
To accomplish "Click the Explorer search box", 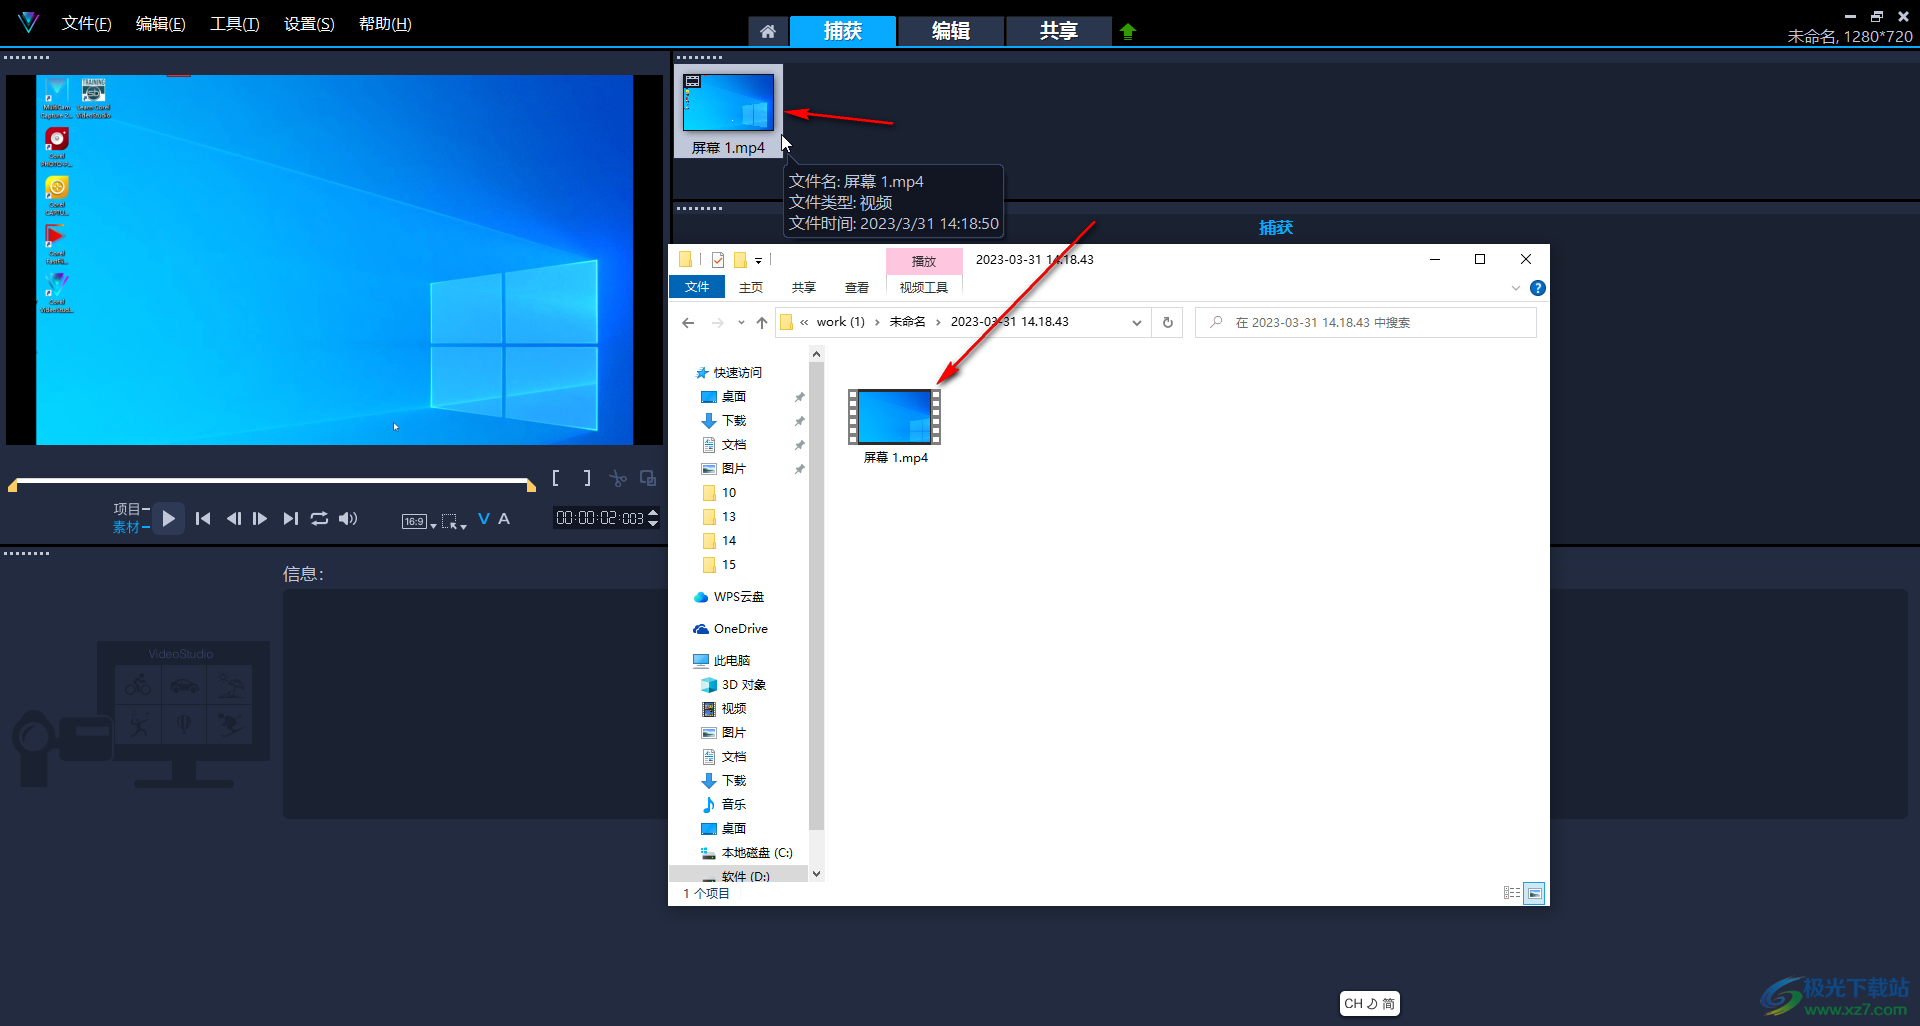I will coord(1366,322).
